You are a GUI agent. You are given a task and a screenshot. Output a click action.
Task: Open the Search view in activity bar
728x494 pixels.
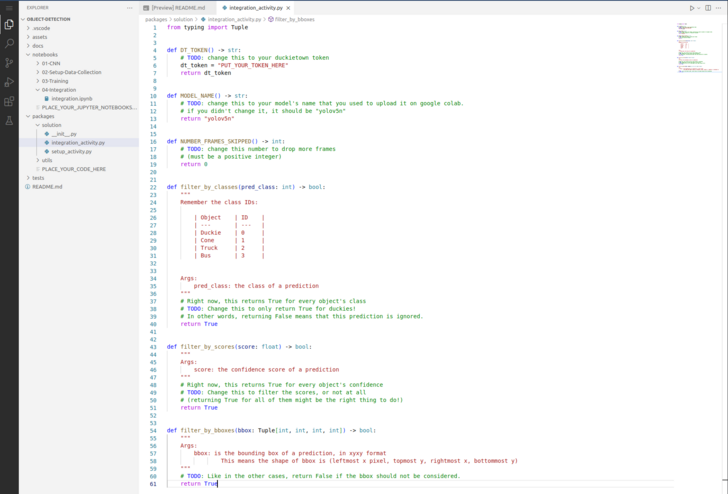9,44
